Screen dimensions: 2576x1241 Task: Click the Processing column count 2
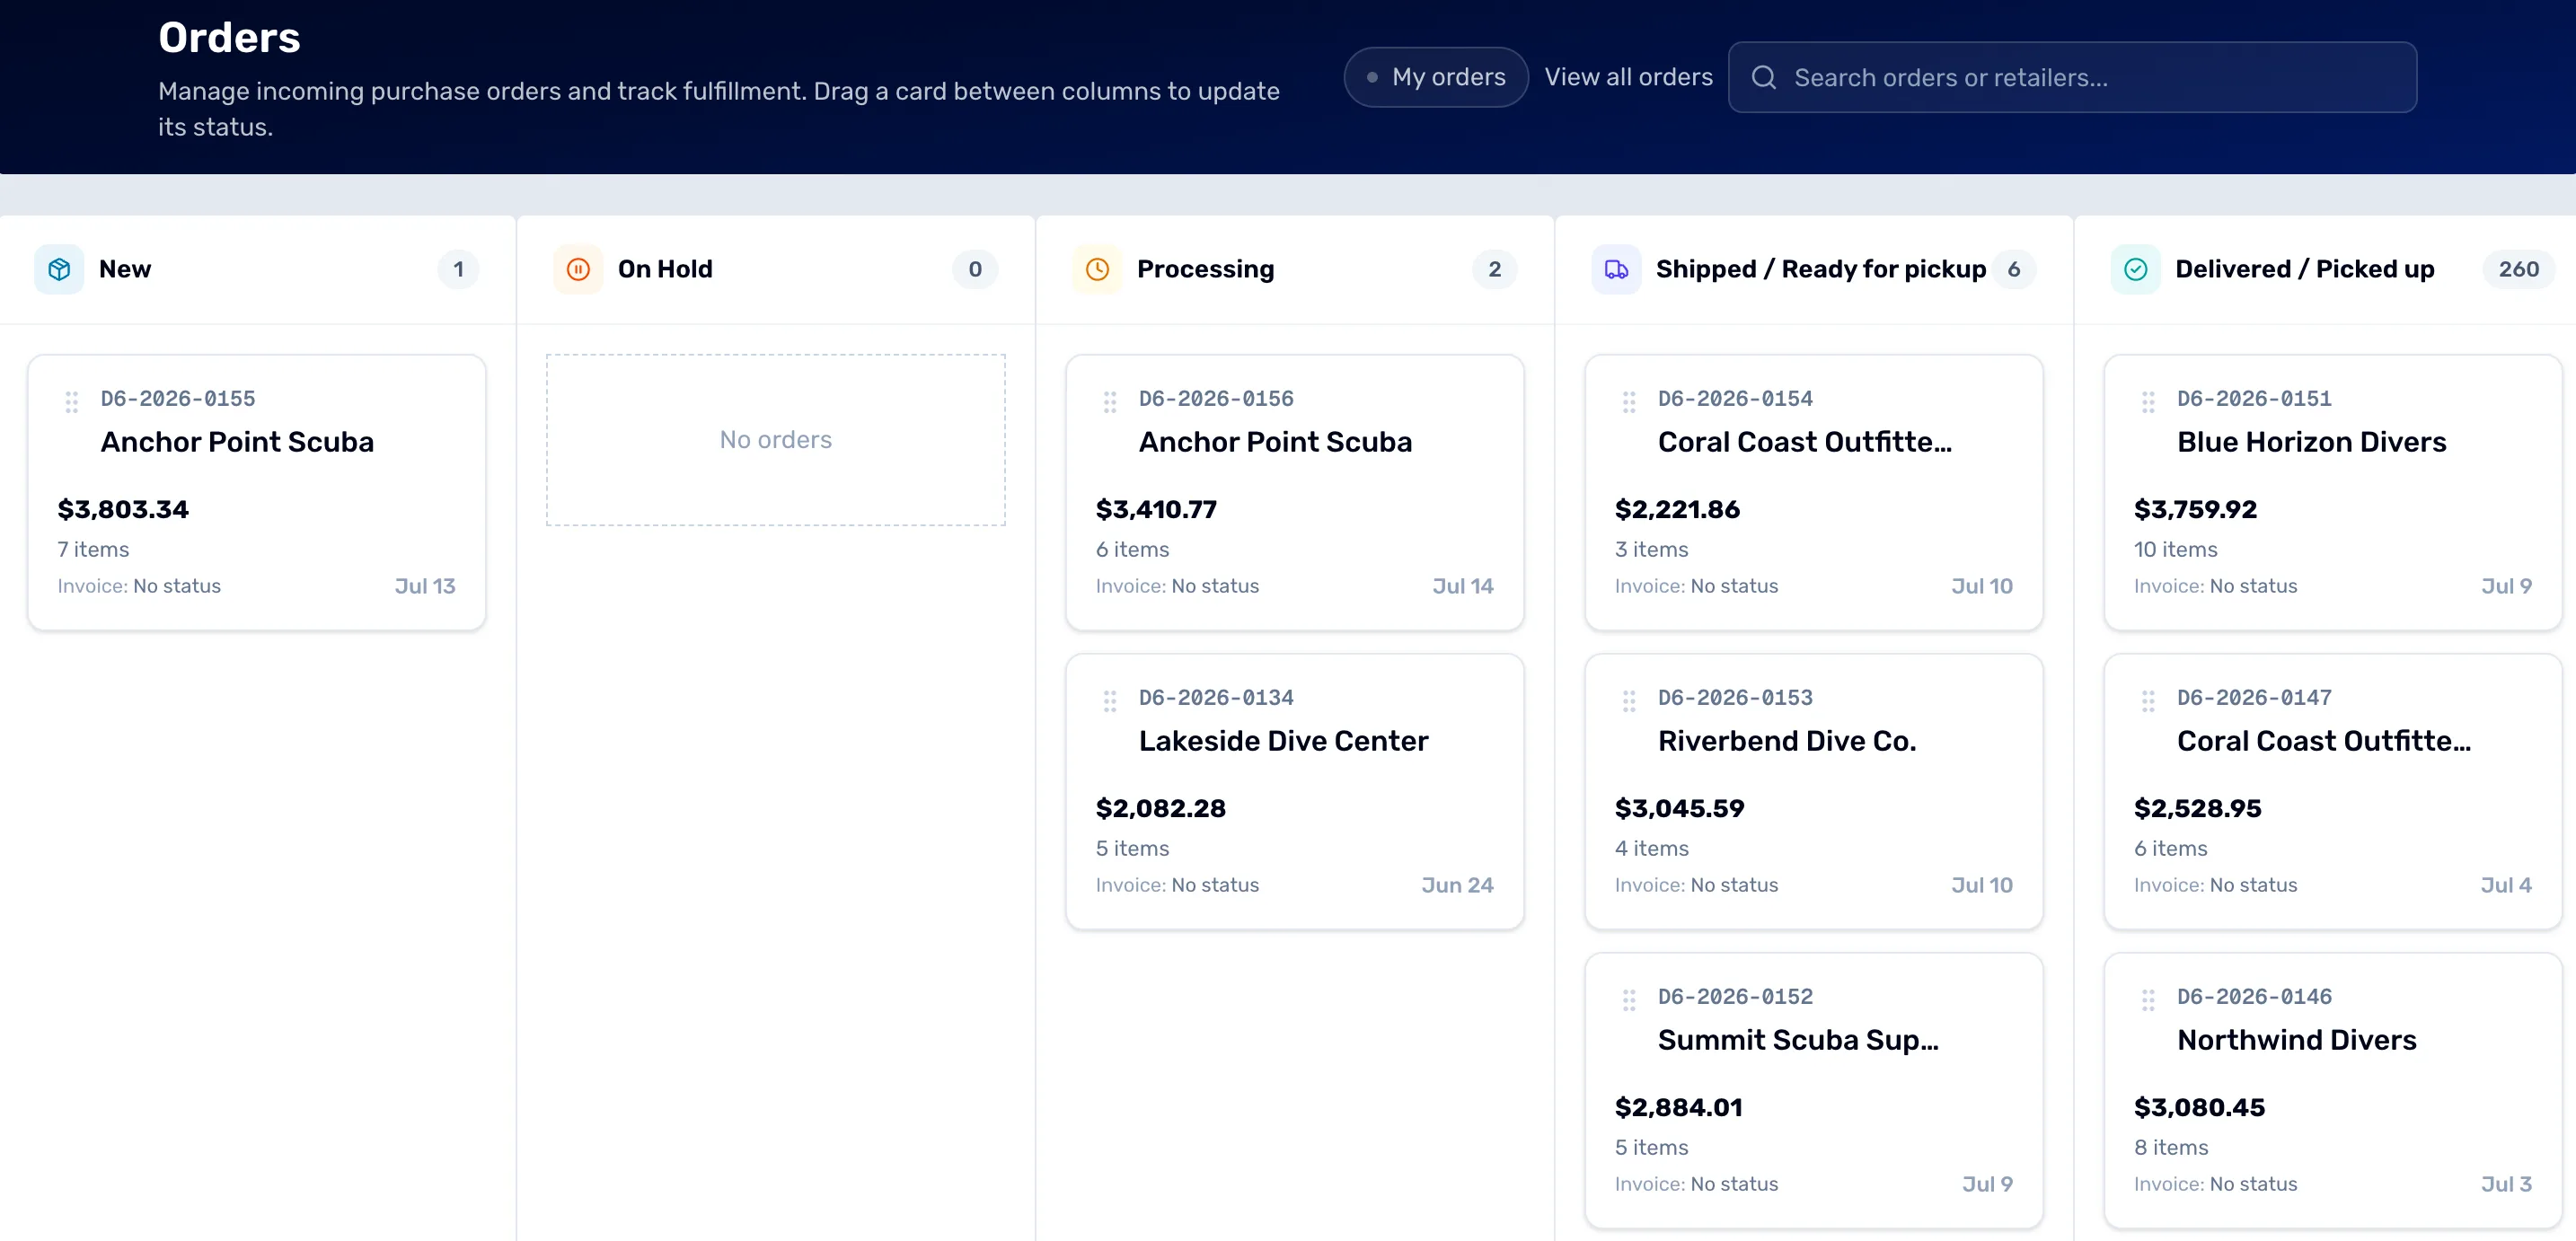(1495, 269)
